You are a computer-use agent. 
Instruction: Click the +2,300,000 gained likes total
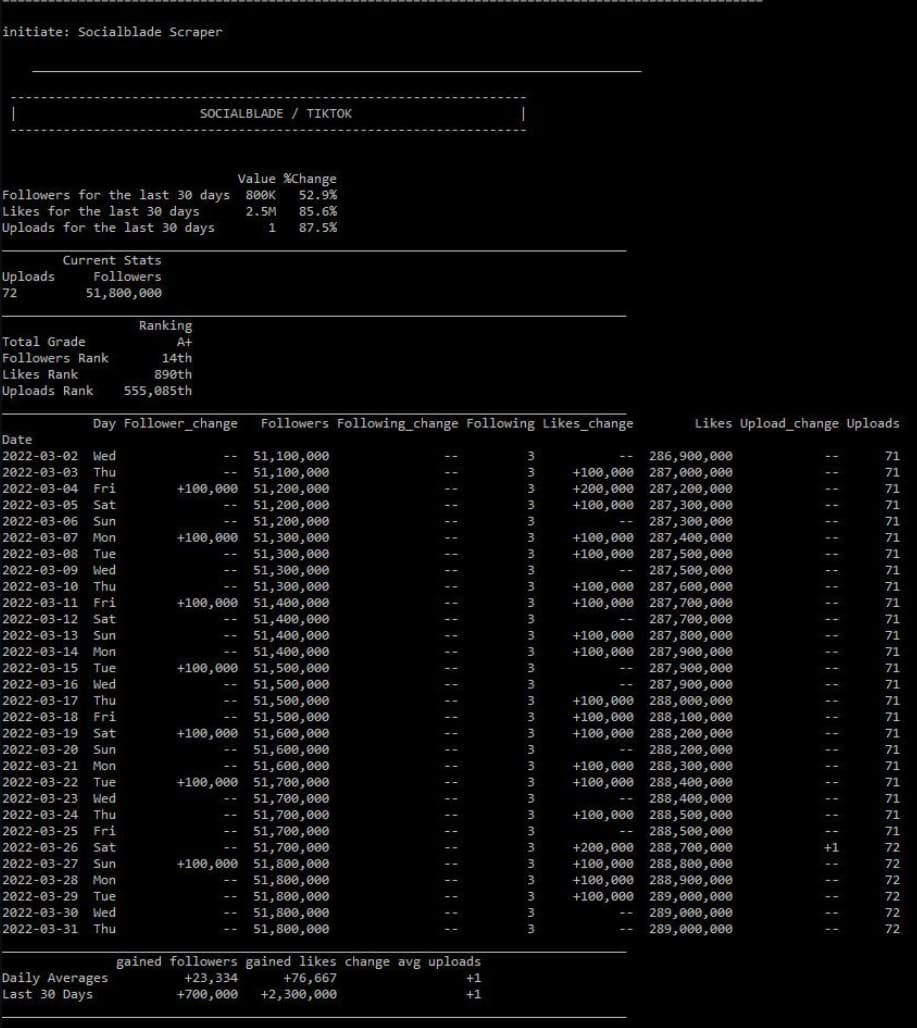pyautogui.click(x=299, y=994)
